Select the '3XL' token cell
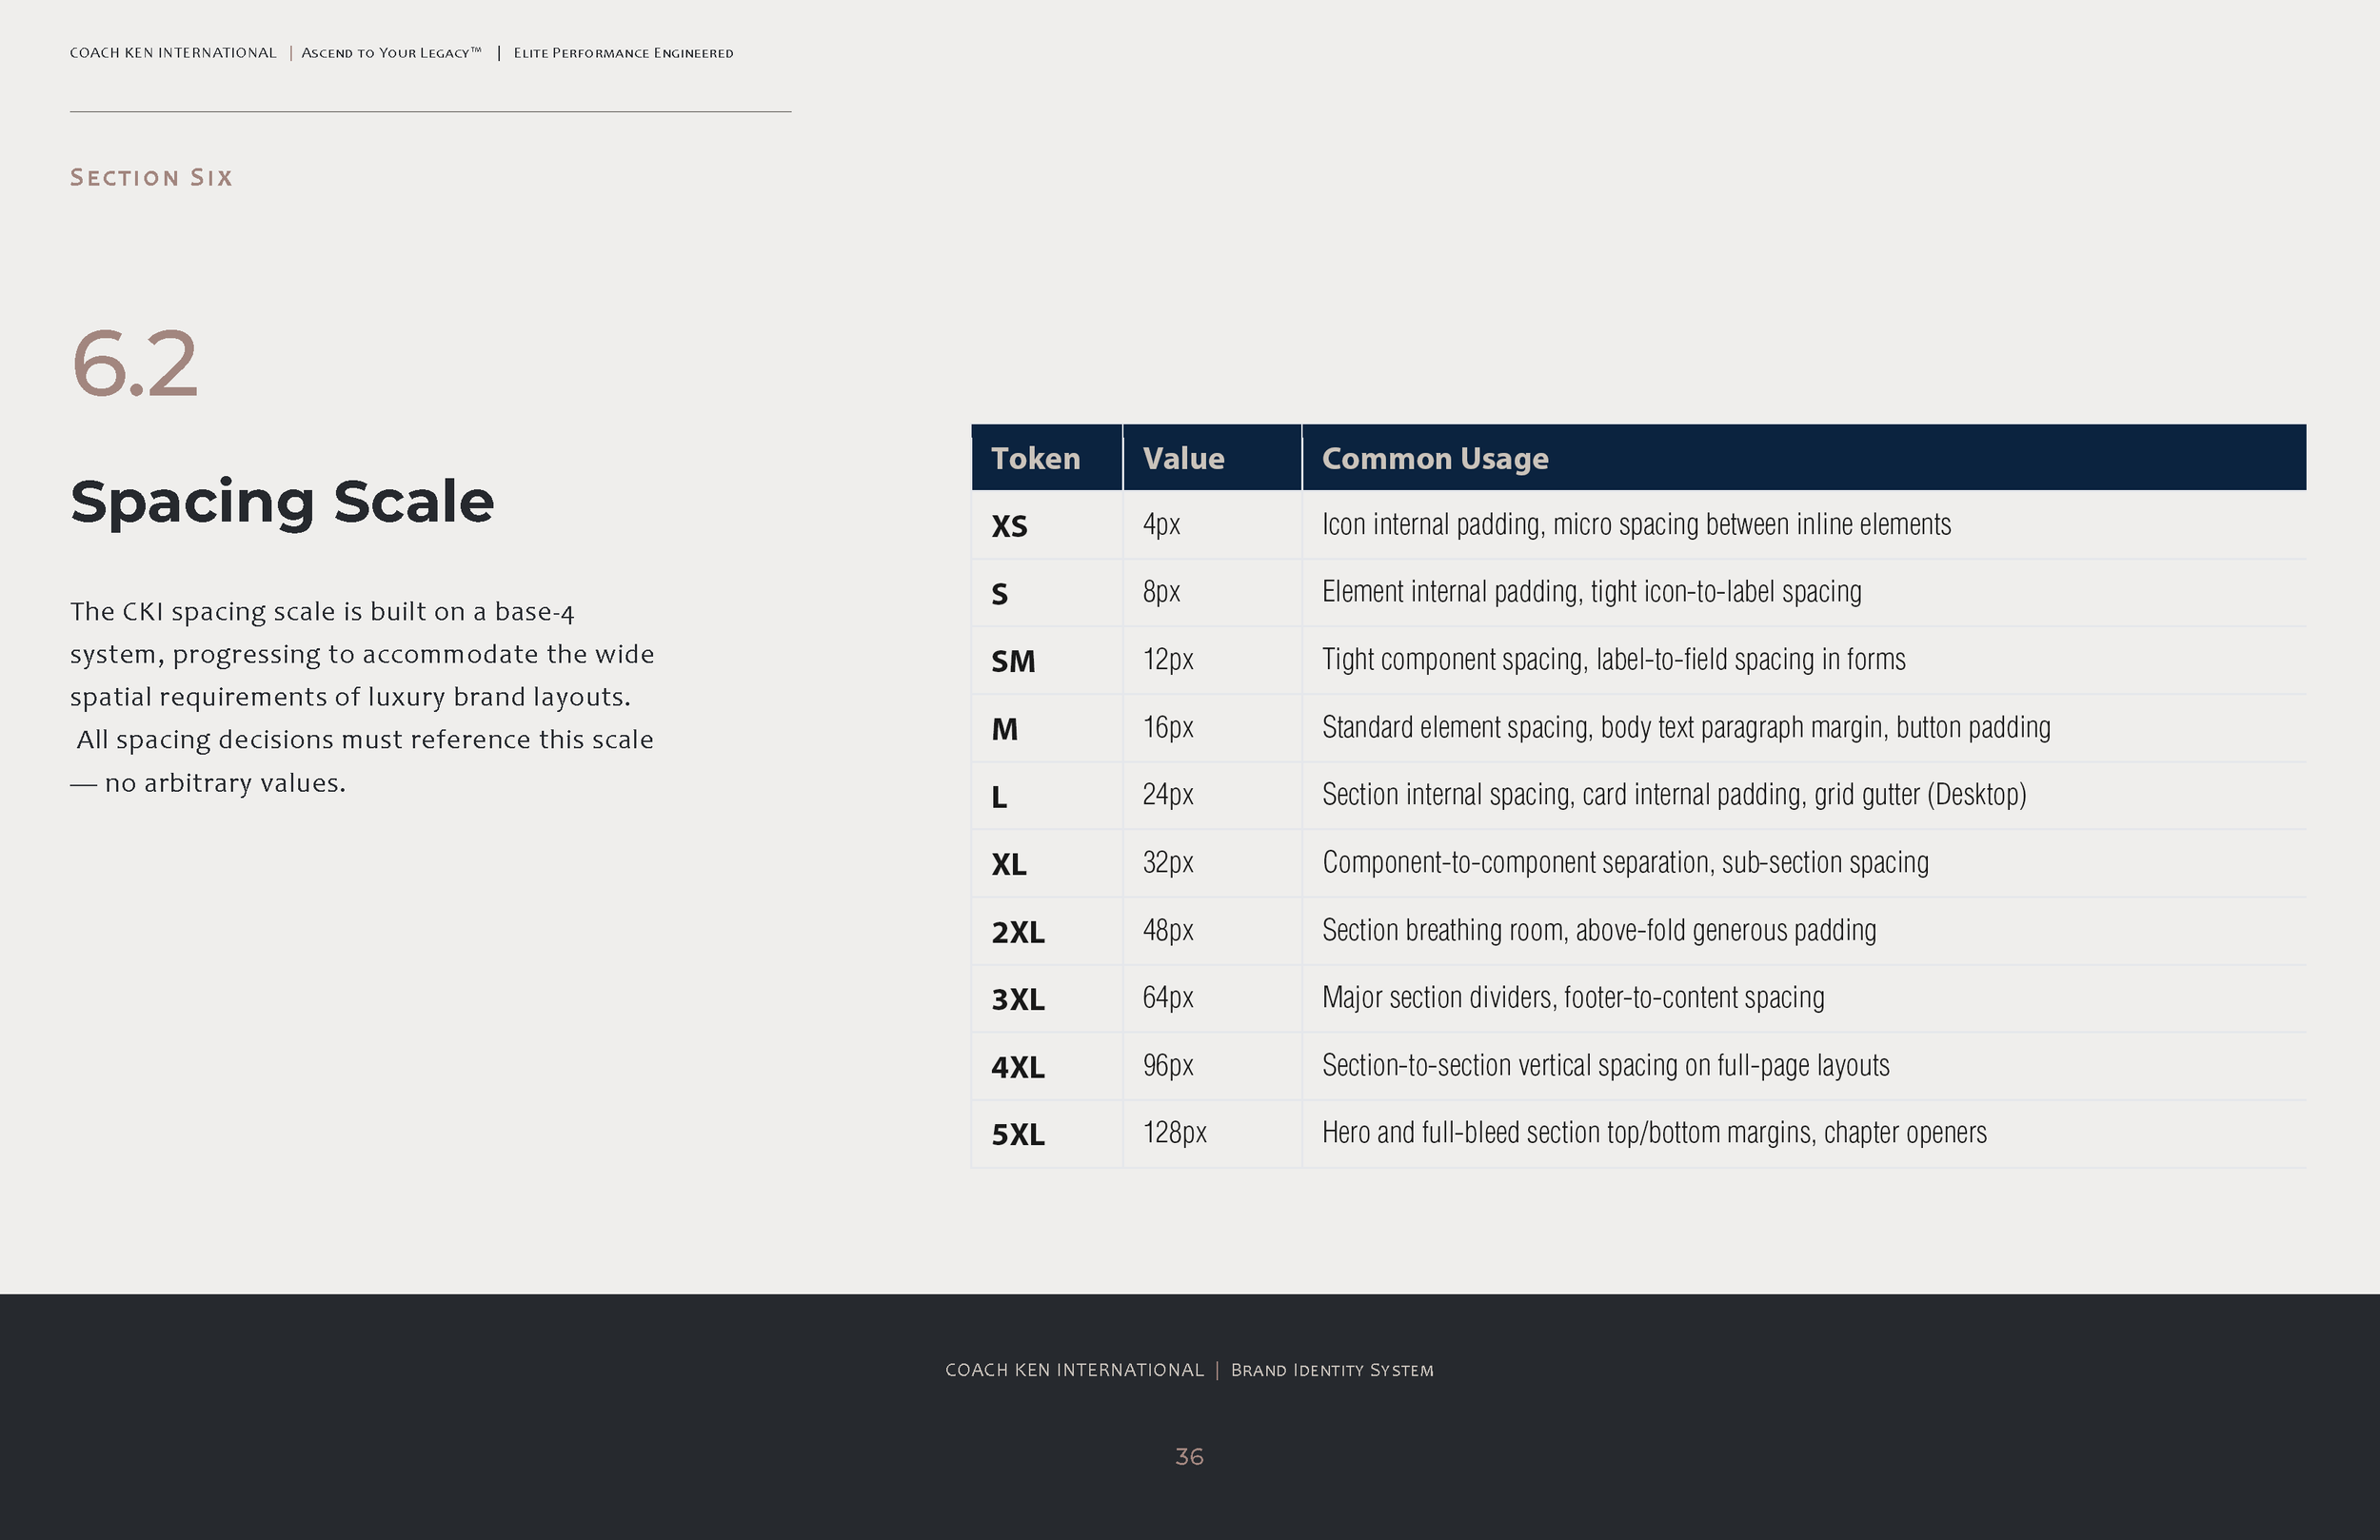This screenshot has height=1540, width=2380. pyautogui.click(x=1046, y=999)
